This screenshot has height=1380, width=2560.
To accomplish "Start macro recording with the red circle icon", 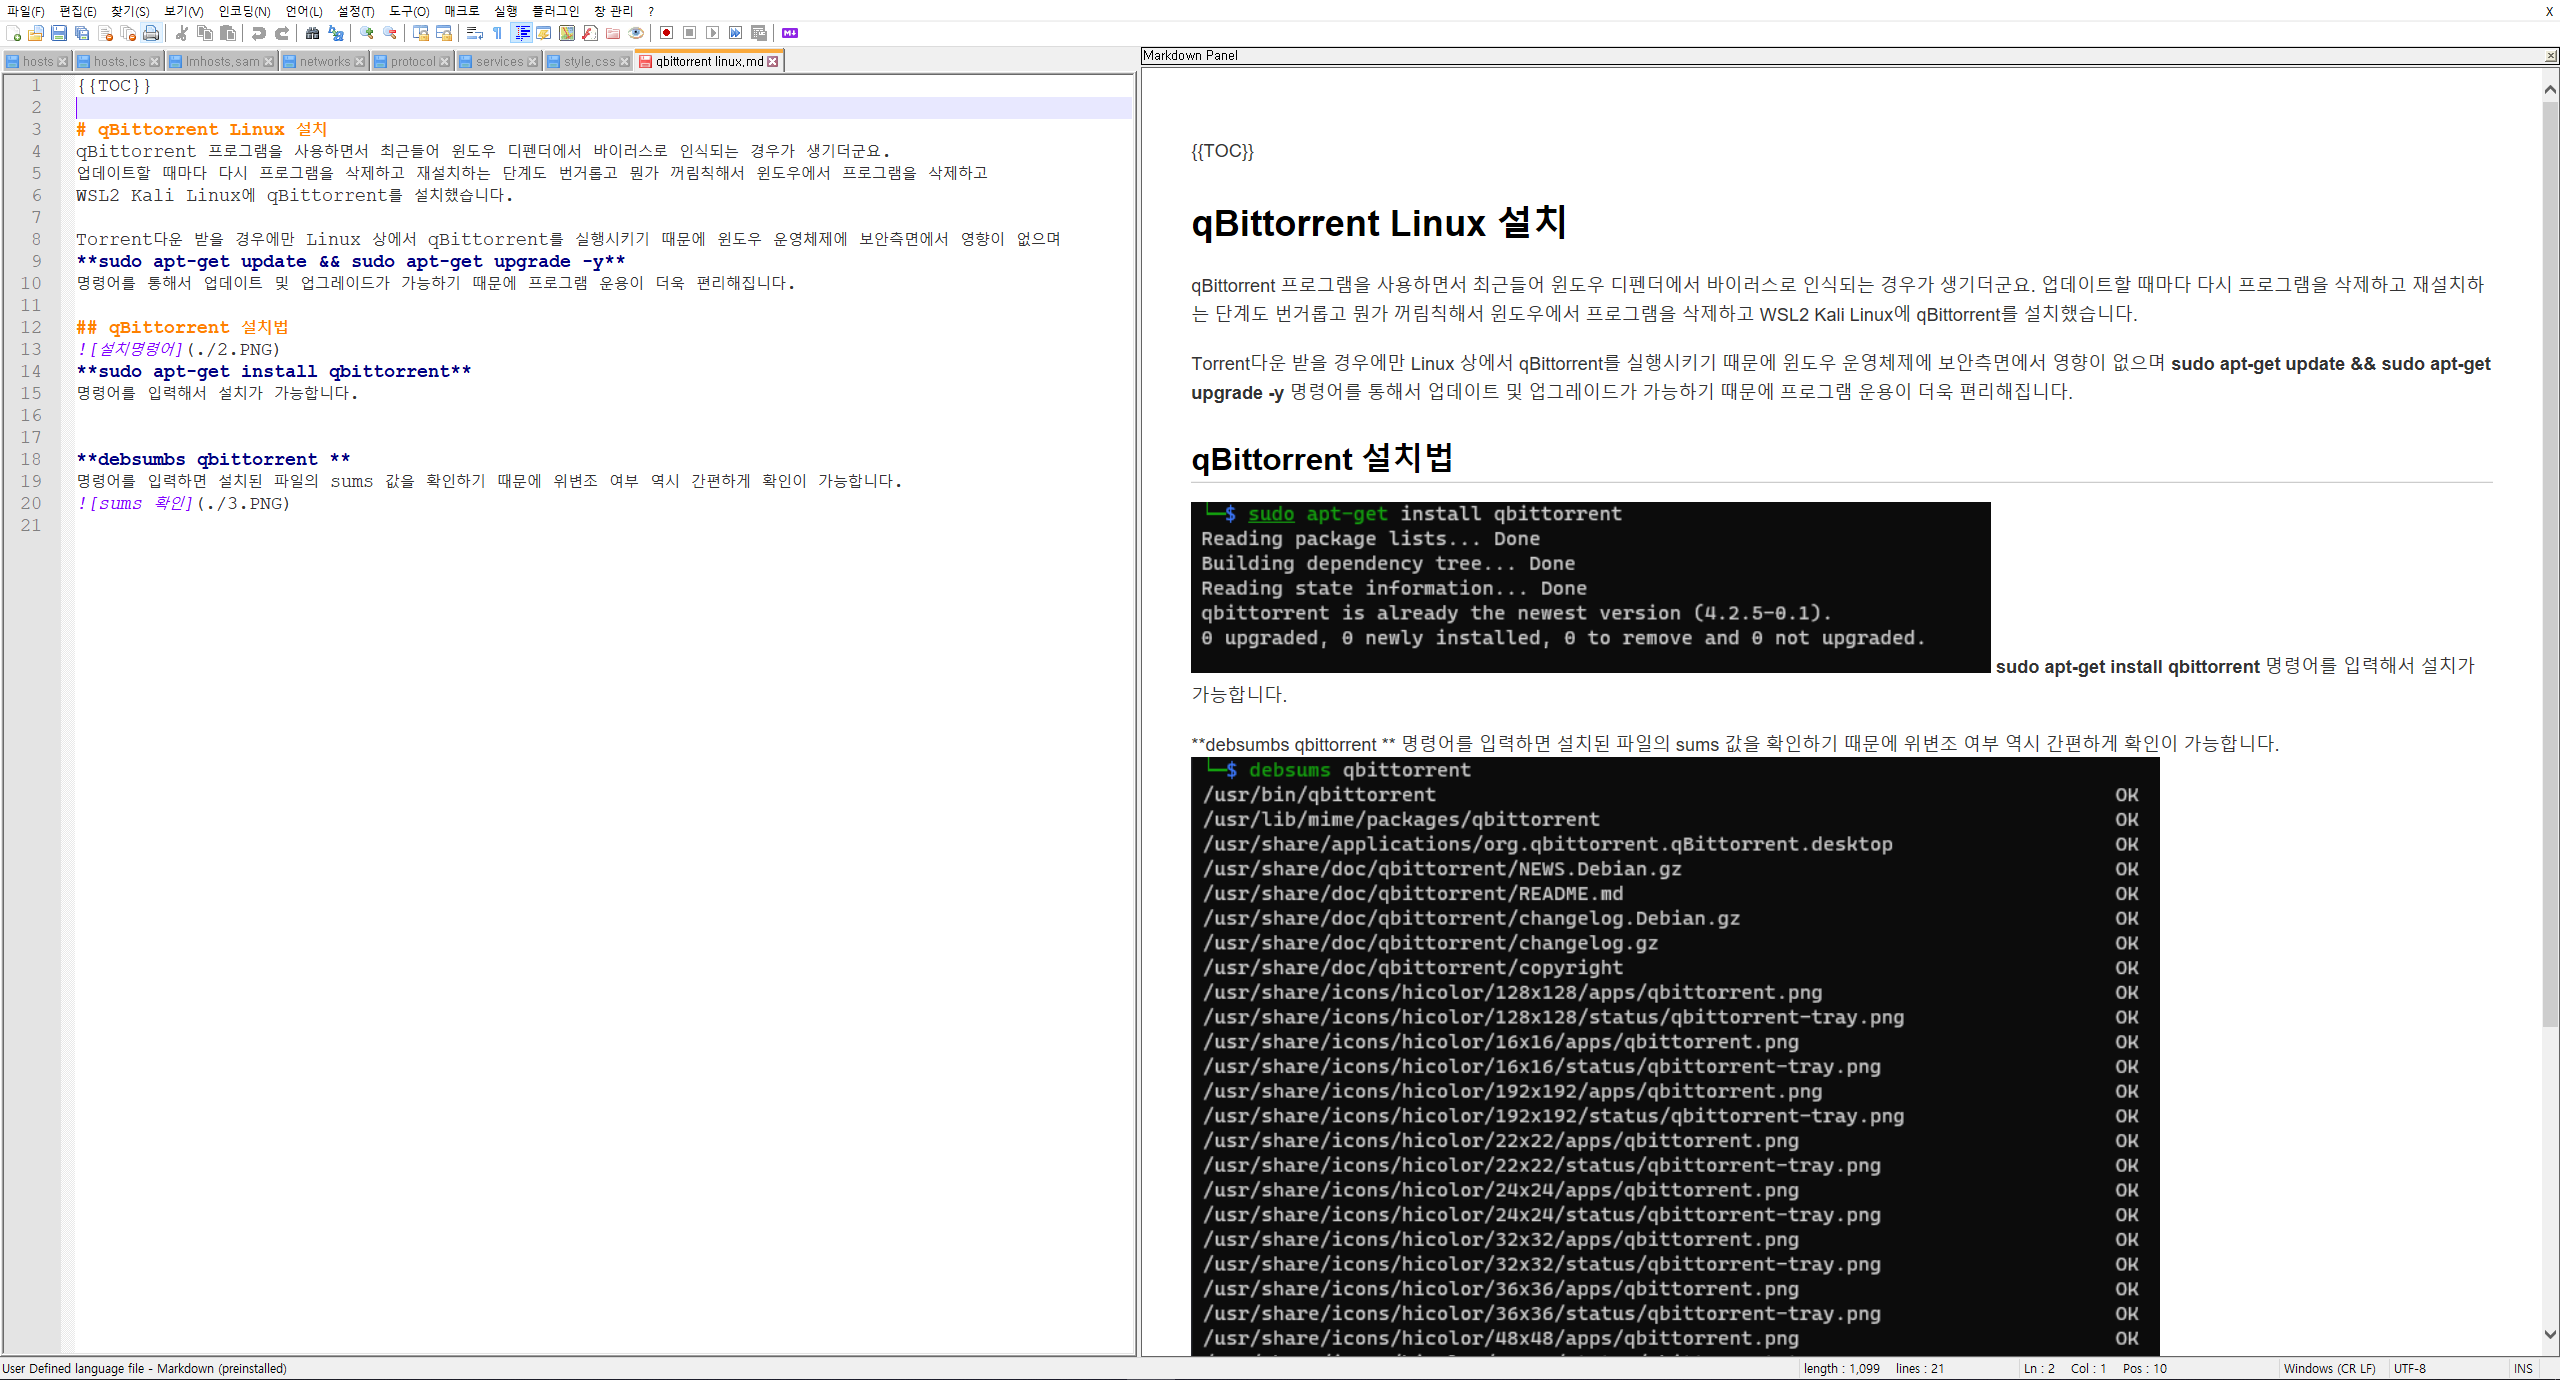I will [x=666, y=33].
